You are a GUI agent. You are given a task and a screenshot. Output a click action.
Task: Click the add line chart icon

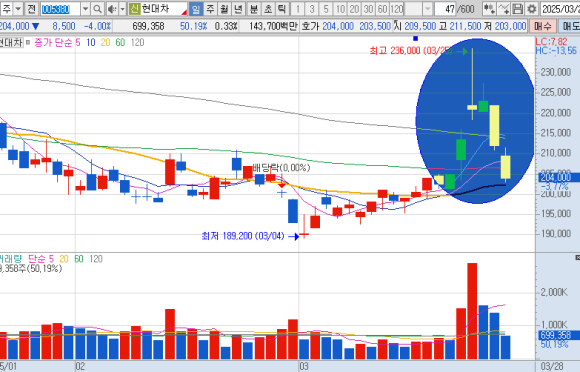503,9
